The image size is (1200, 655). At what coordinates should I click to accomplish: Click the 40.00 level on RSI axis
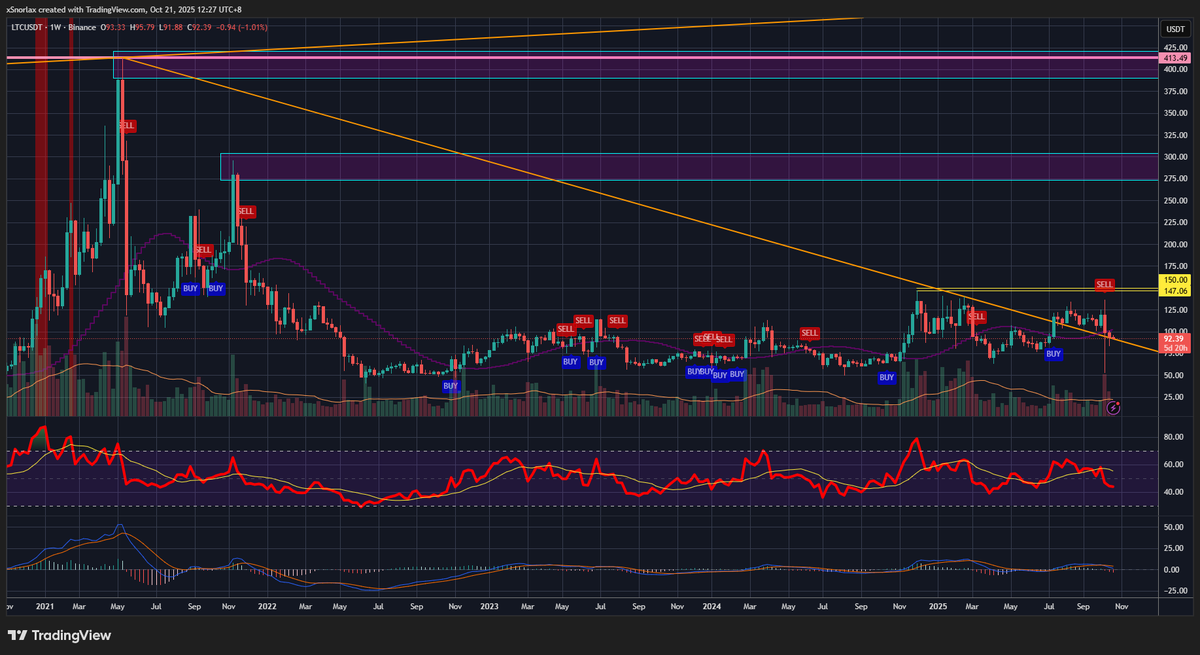click(x=1173, y=492)
